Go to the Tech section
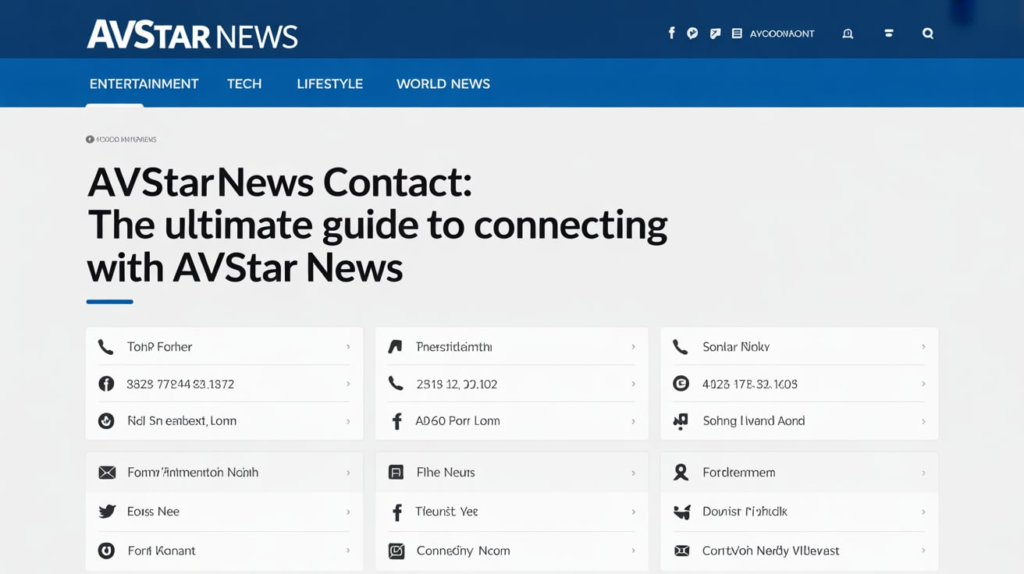Viewport: 1024px width, 574px height. (x=244, y=84)
